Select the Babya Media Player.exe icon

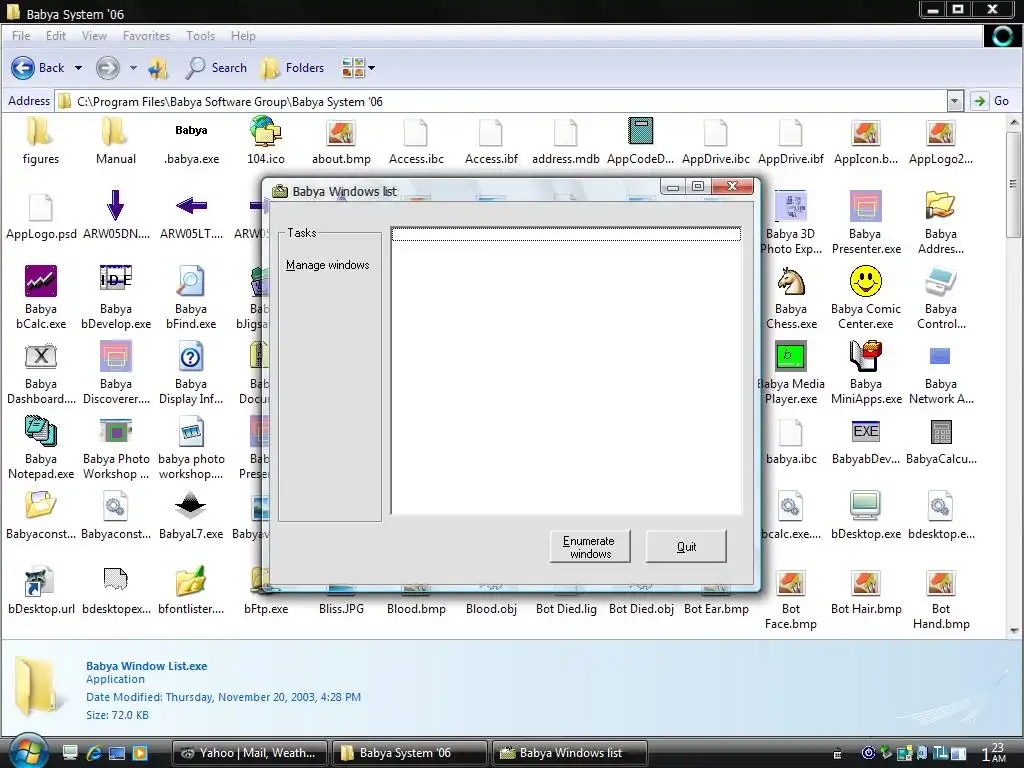[791, 356]
